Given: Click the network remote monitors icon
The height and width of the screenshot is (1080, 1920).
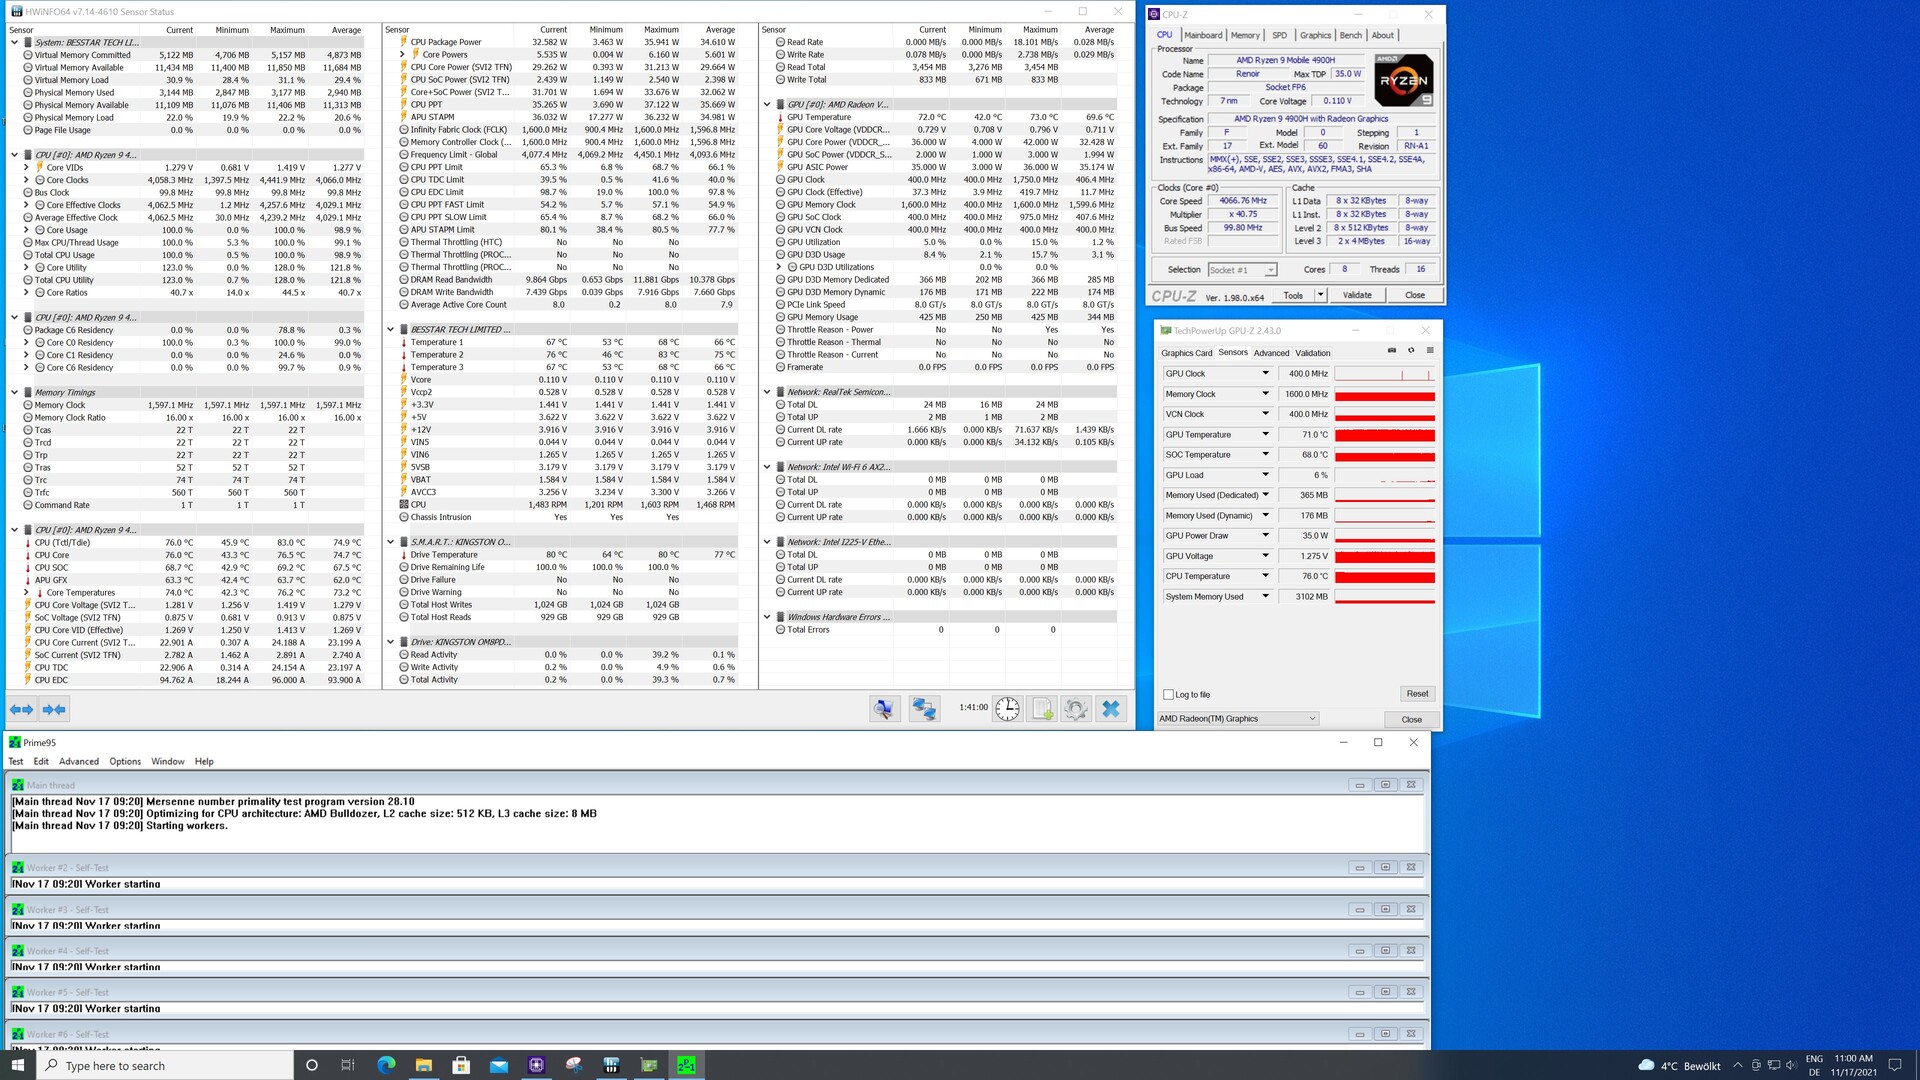Looking at the screenshot, I should pyautogui.click(x=923, y=709).
